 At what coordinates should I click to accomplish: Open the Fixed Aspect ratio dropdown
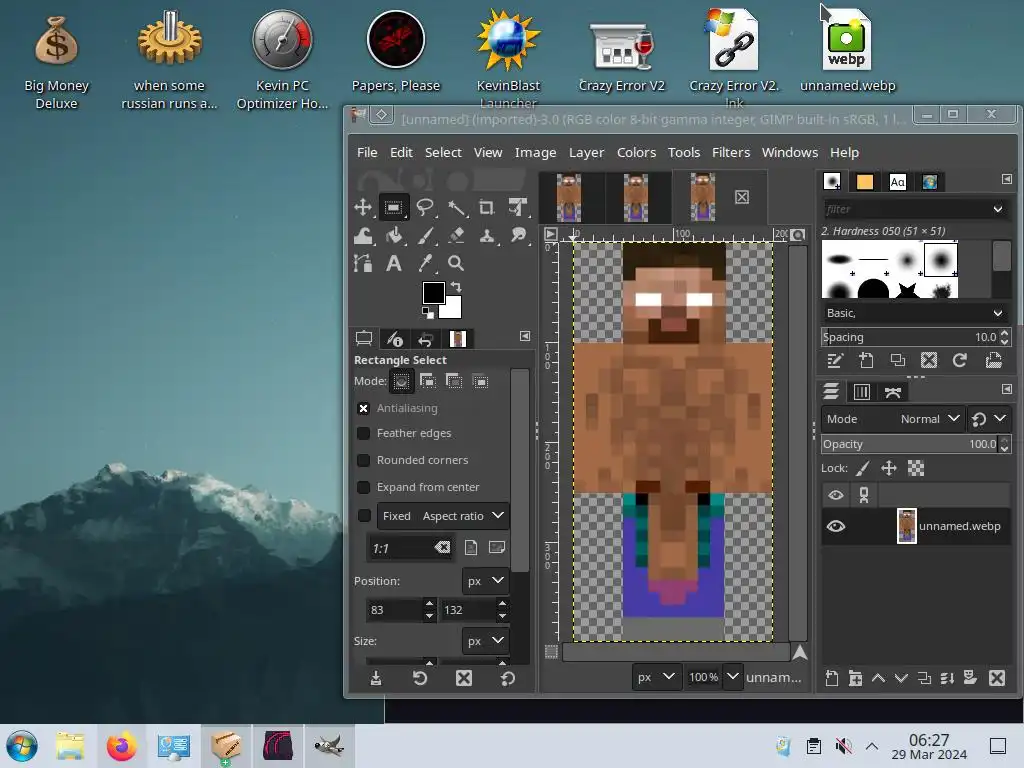(x=443, y=516)
